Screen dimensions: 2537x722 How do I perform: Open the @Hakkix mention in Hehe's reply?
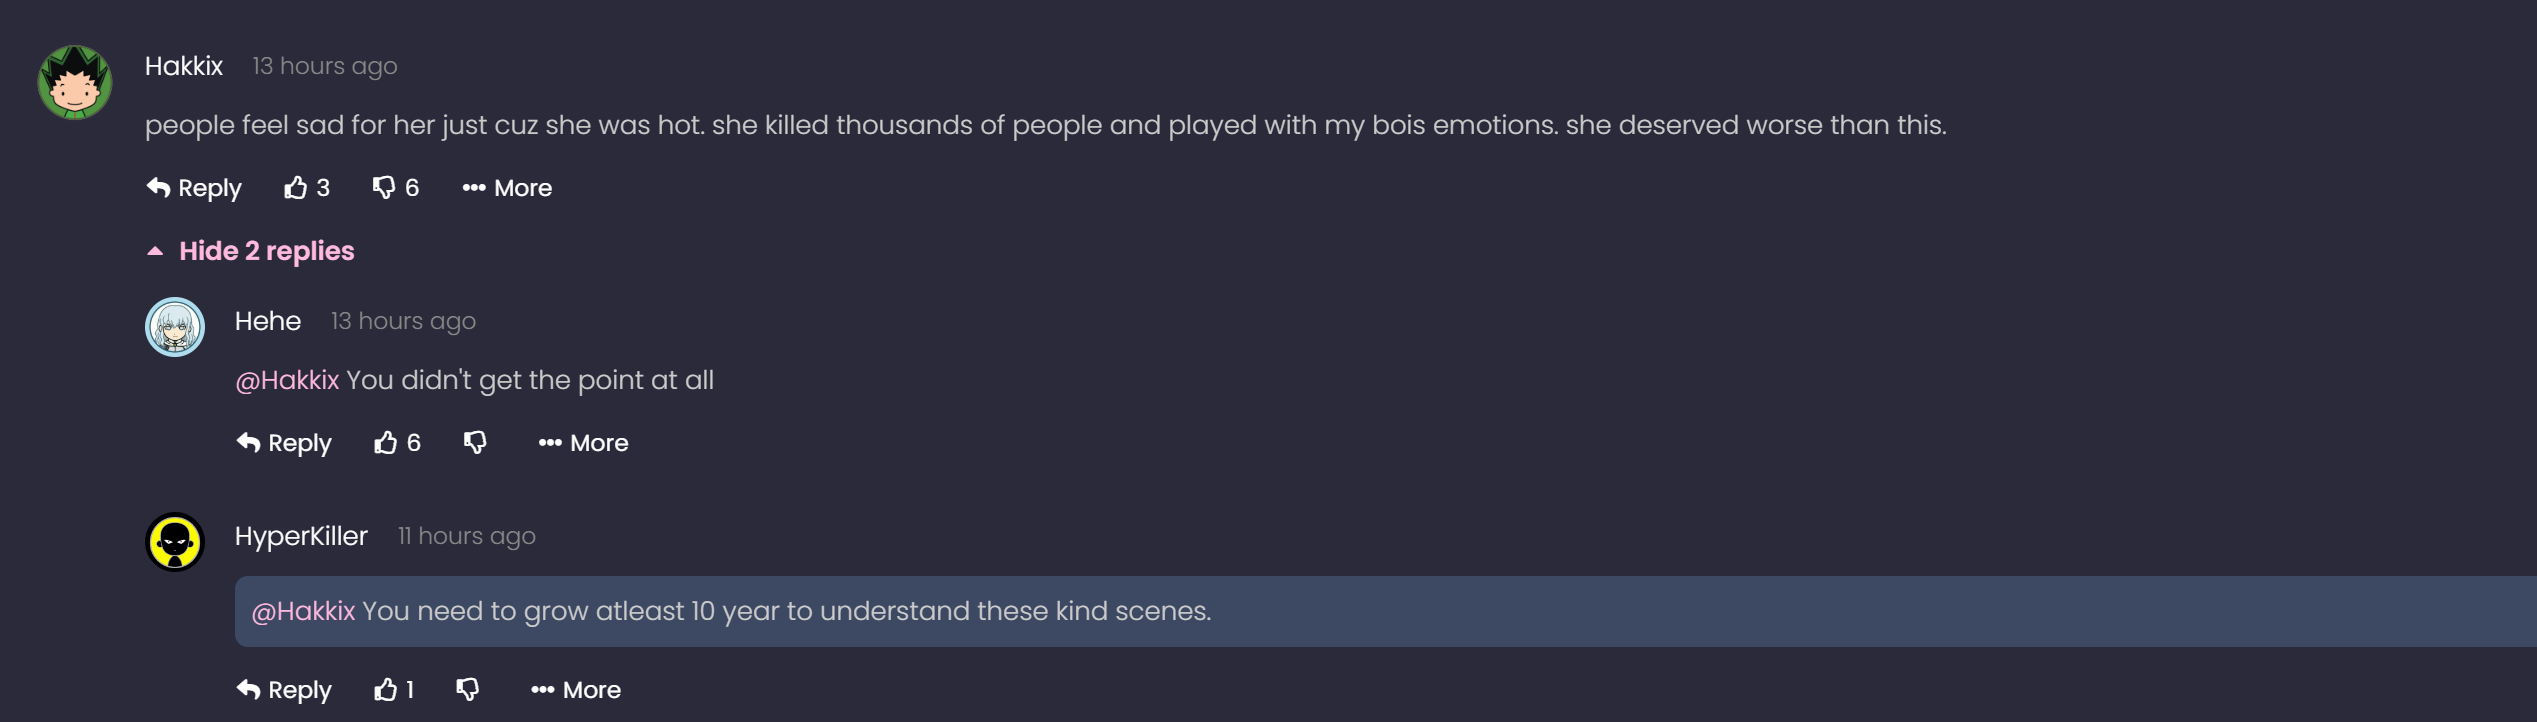287,380
